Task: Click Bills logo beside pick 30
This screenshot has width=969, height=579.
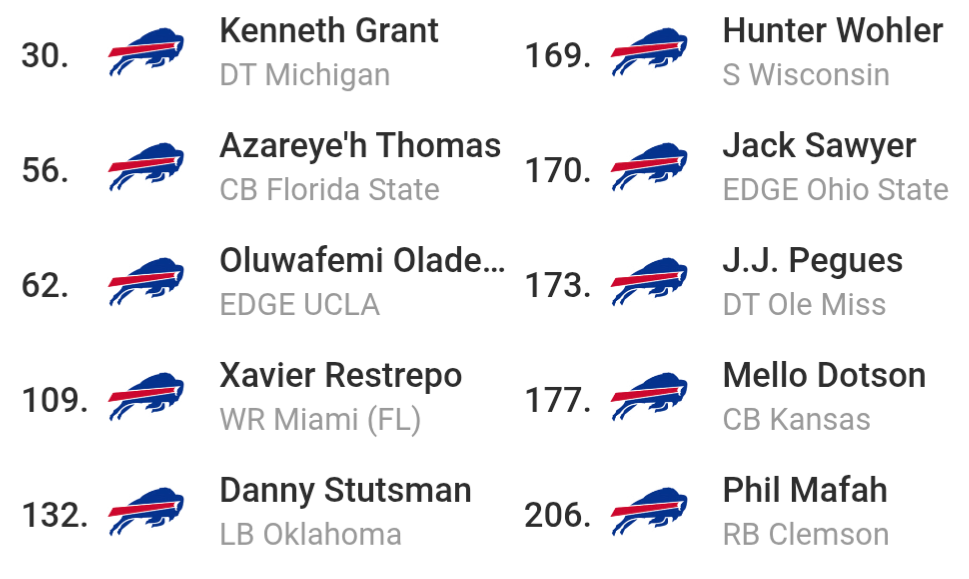Action: 146,52
